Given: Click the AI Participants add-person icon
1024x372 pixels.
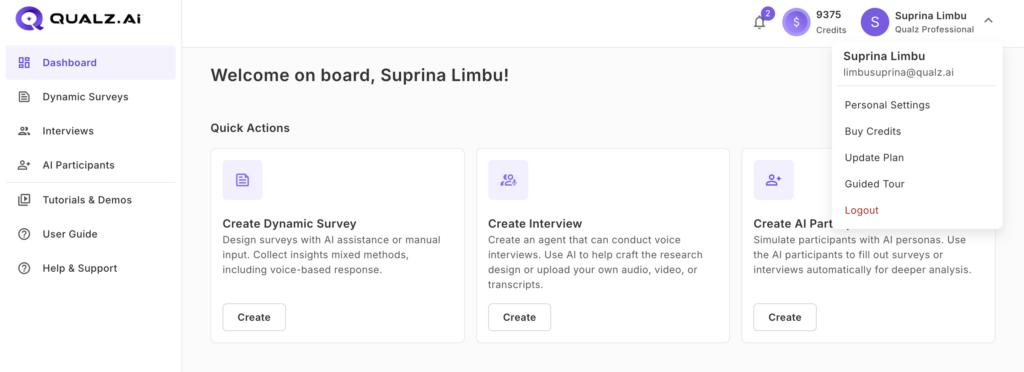Looking at the screenshot, I should (24, 165).
